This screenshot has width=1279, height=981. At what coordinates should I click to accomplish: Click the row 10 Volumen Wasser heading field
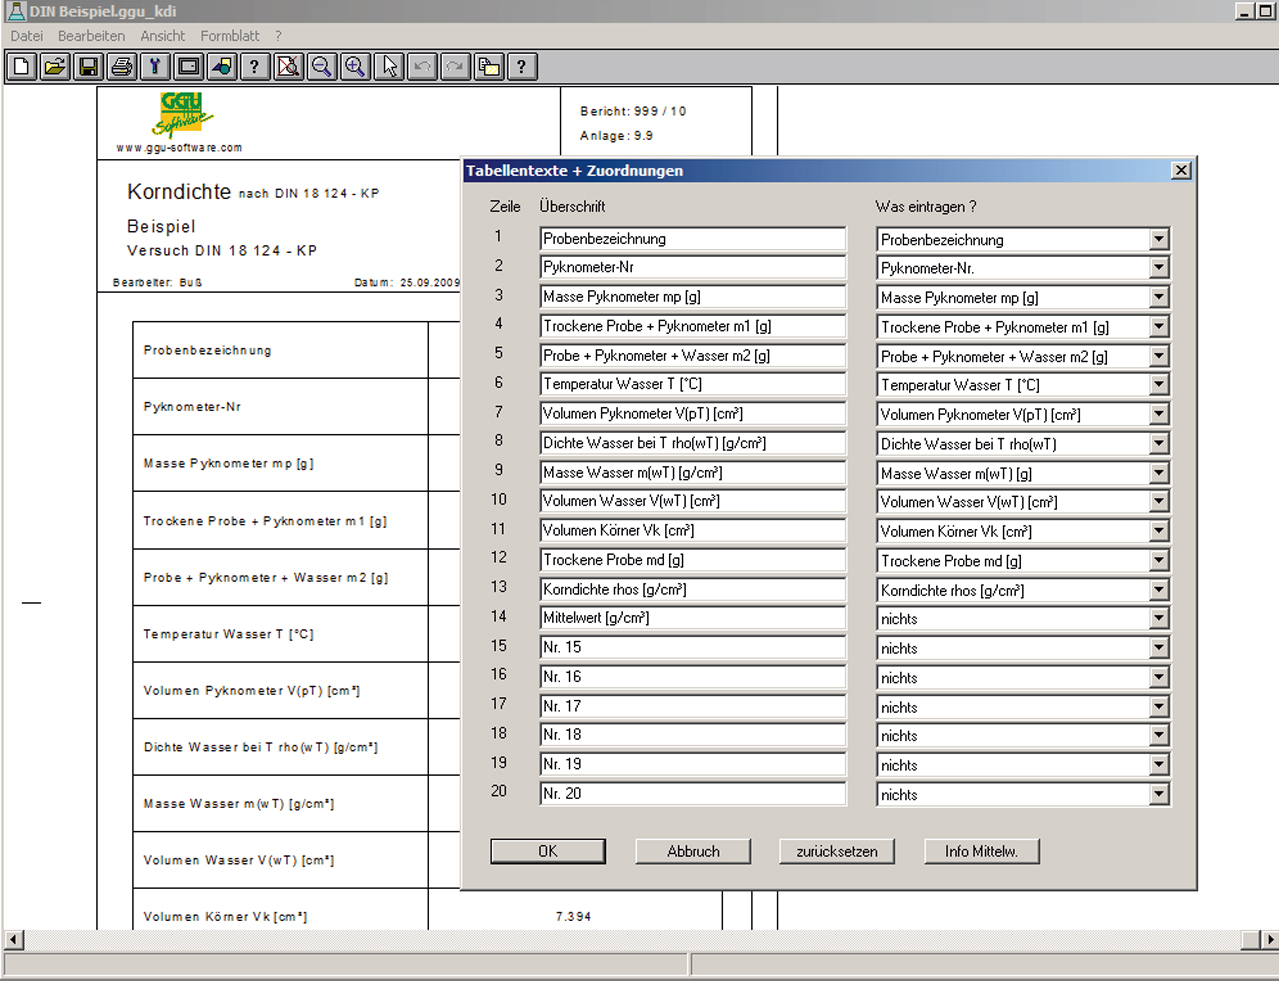(693, 501)
